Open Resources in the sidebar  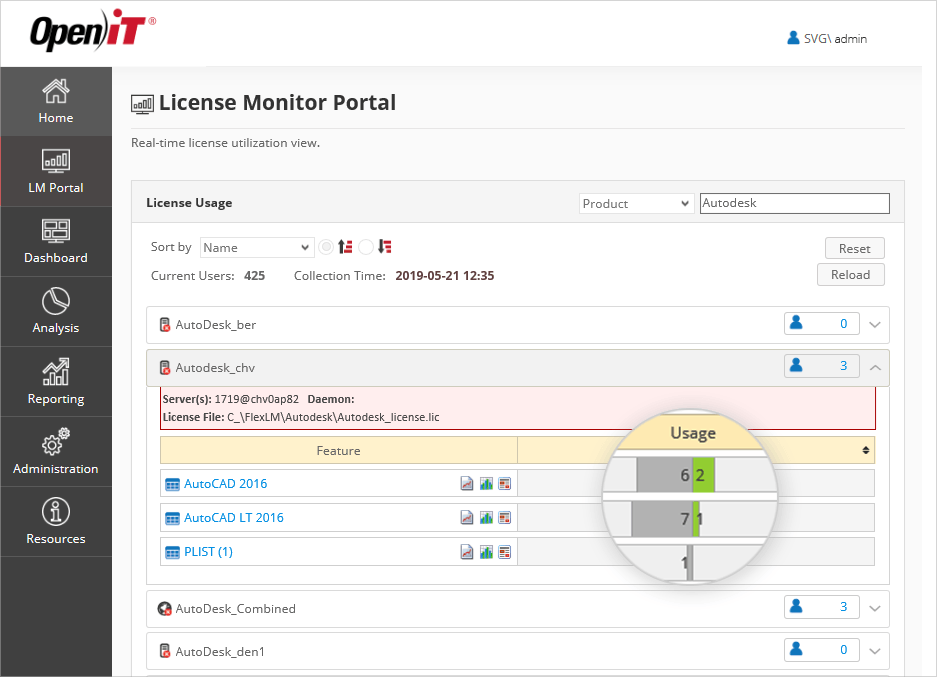click(x=56, y=522)
